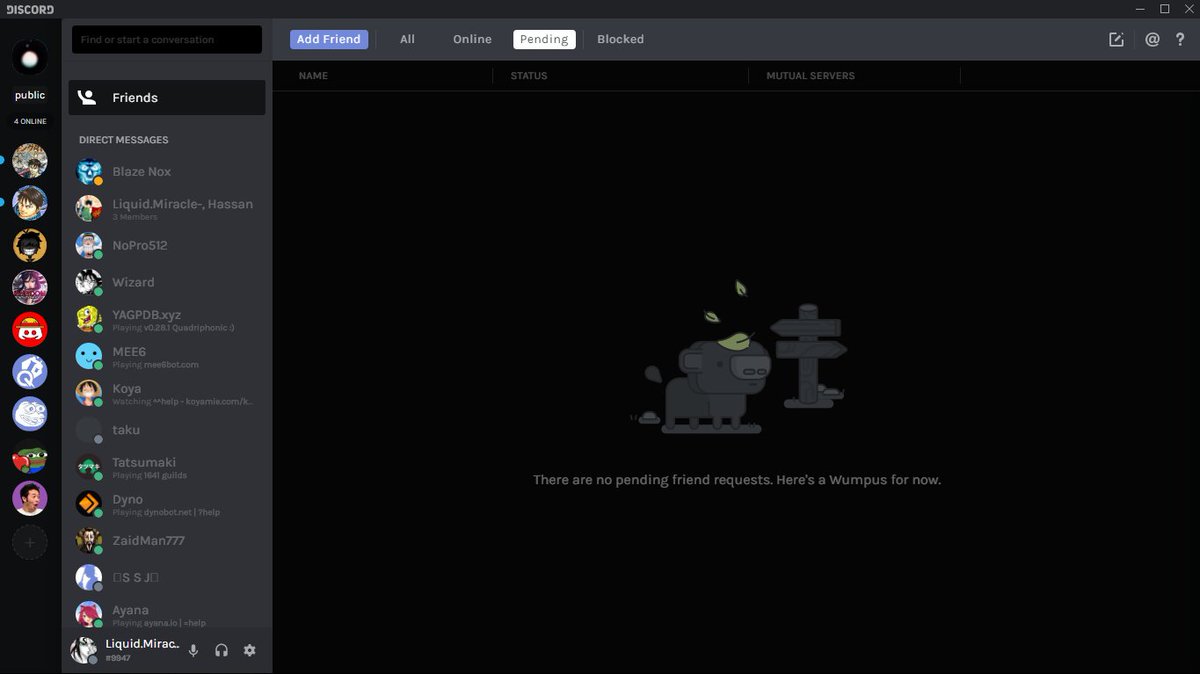Select the Pending tab
This screenshot has width=1200, height=674.
tap(544, 39)
